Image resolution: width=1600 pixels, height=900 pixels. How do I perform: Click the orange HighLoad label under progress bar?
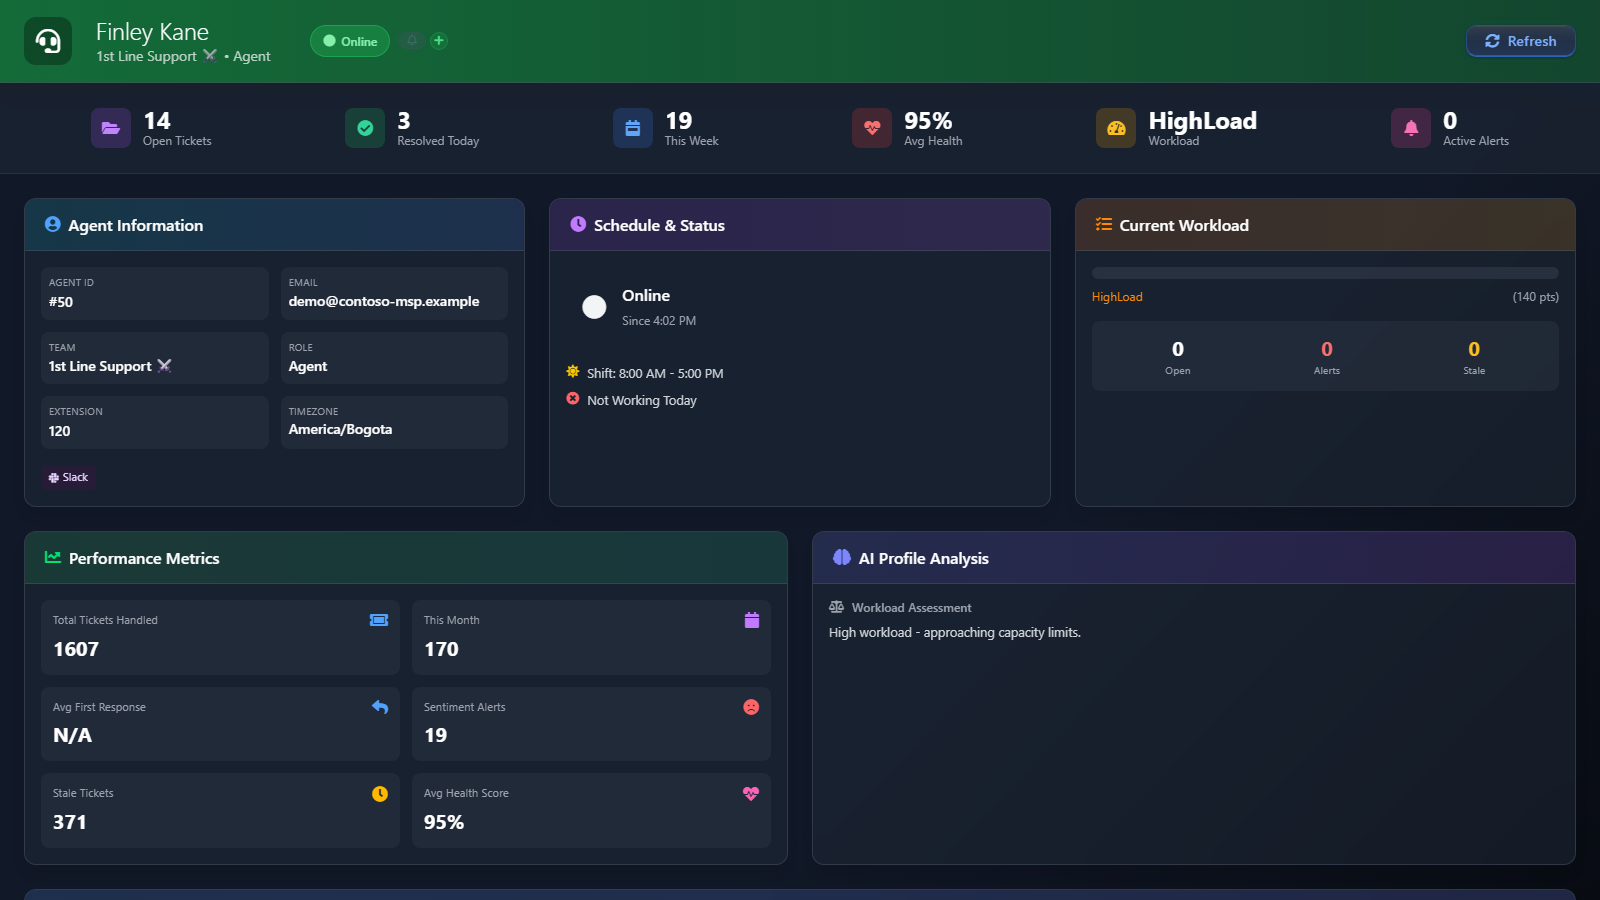click(x=1117, y=297)
